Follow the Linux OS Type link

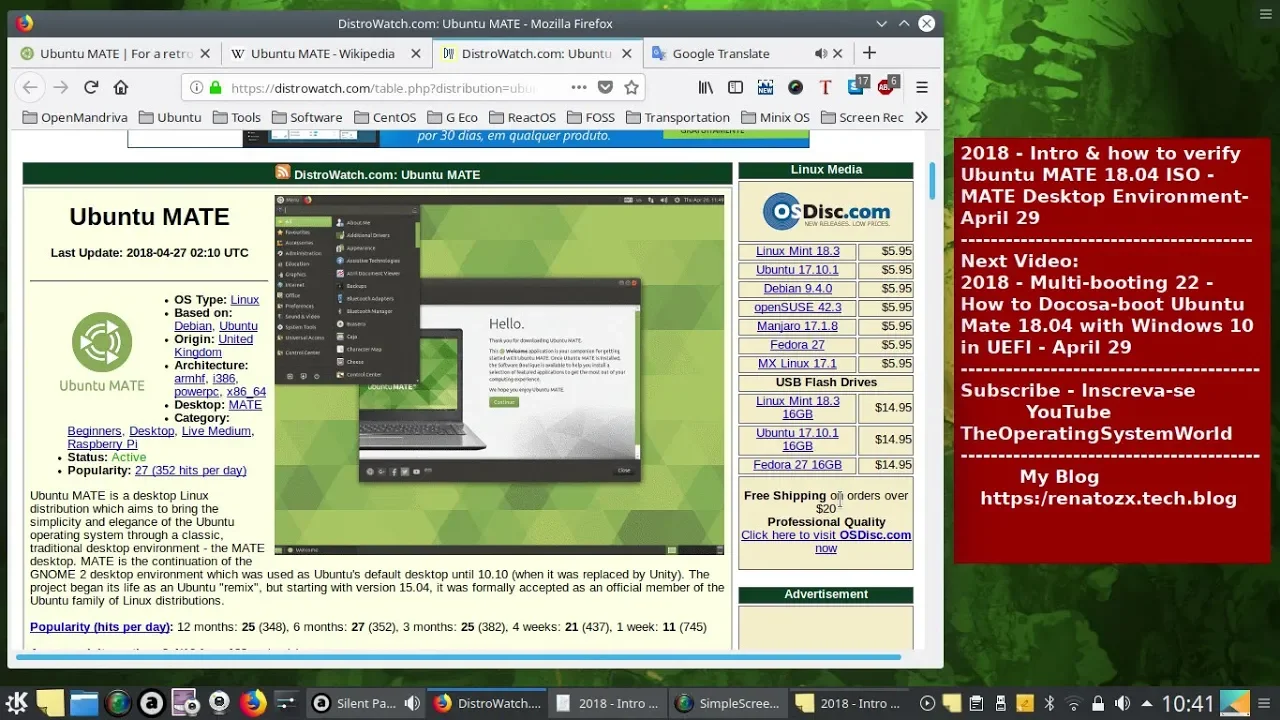[245, 299]
